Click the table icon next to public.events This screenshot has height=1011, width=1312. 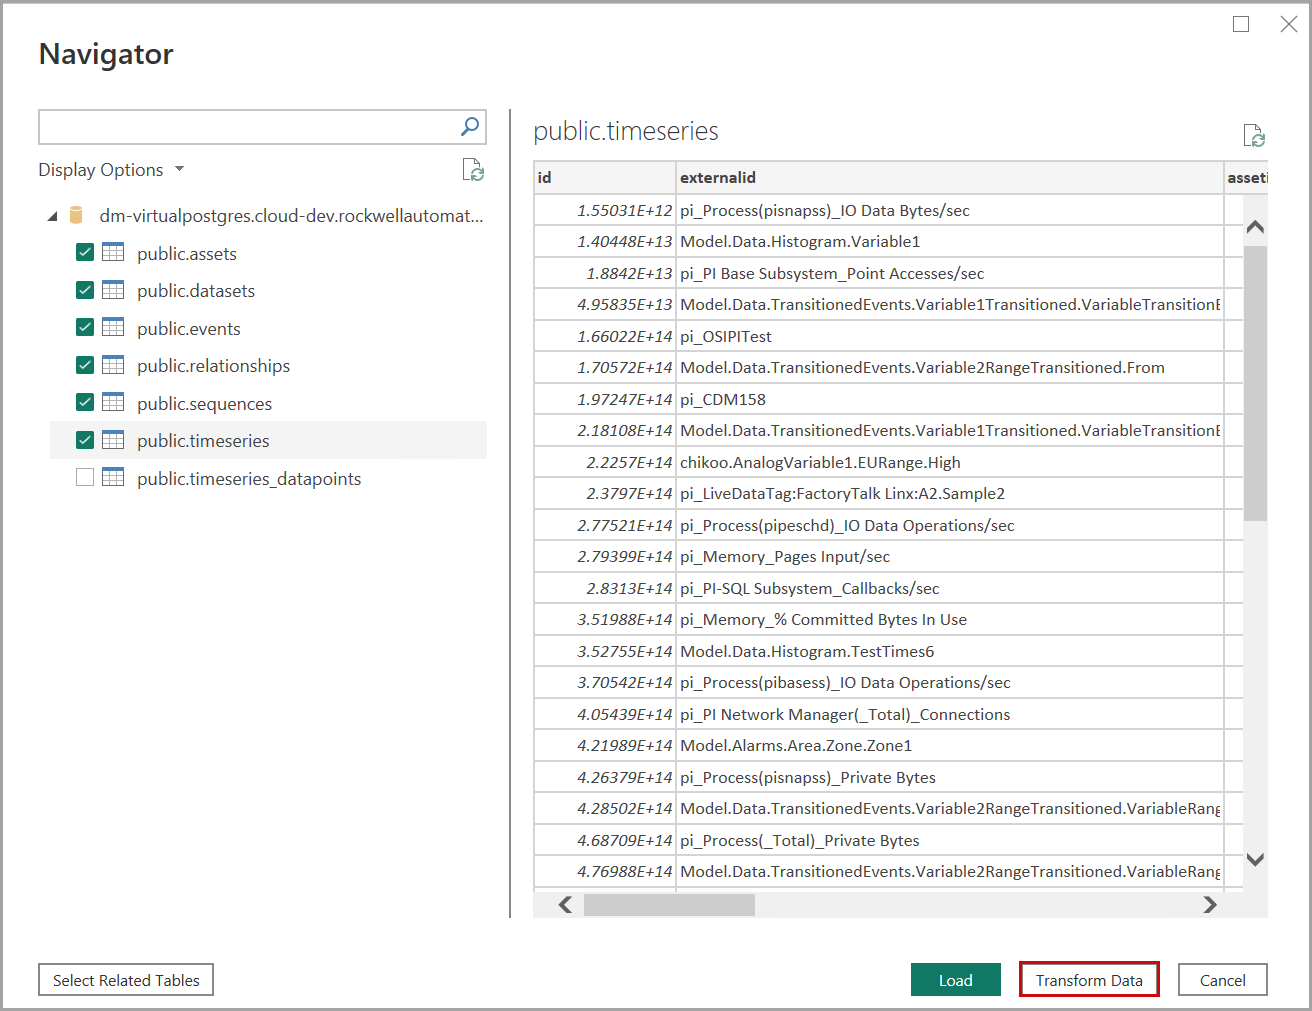[113, 328]
